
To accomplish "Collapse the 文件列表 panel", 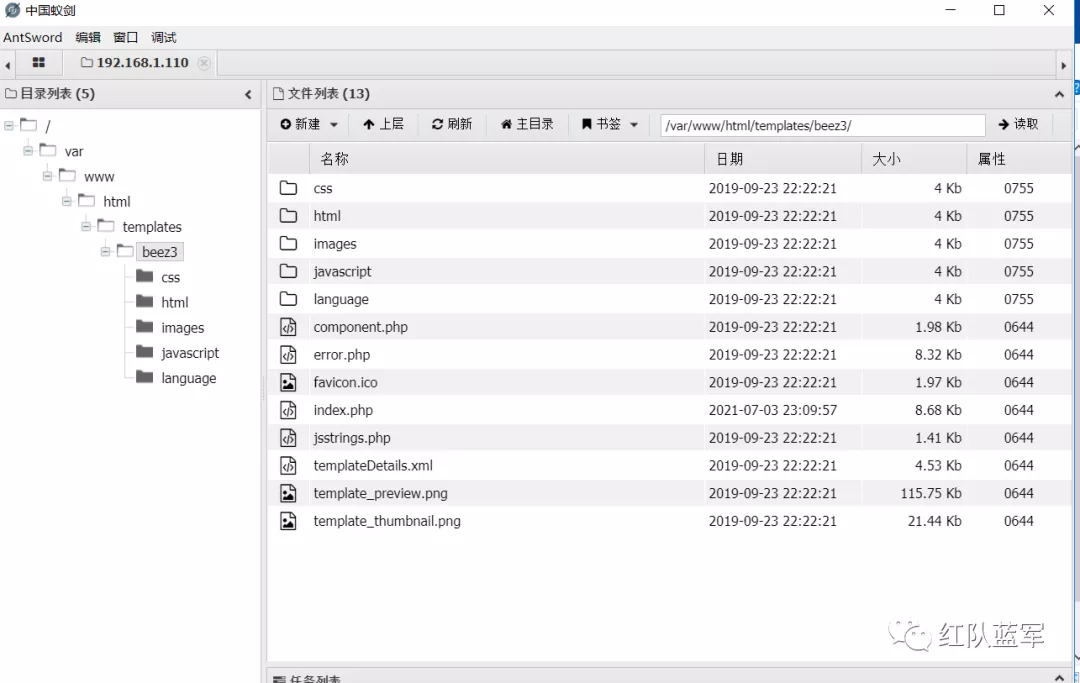I will pyautogui.click(x=1059, y=94).
